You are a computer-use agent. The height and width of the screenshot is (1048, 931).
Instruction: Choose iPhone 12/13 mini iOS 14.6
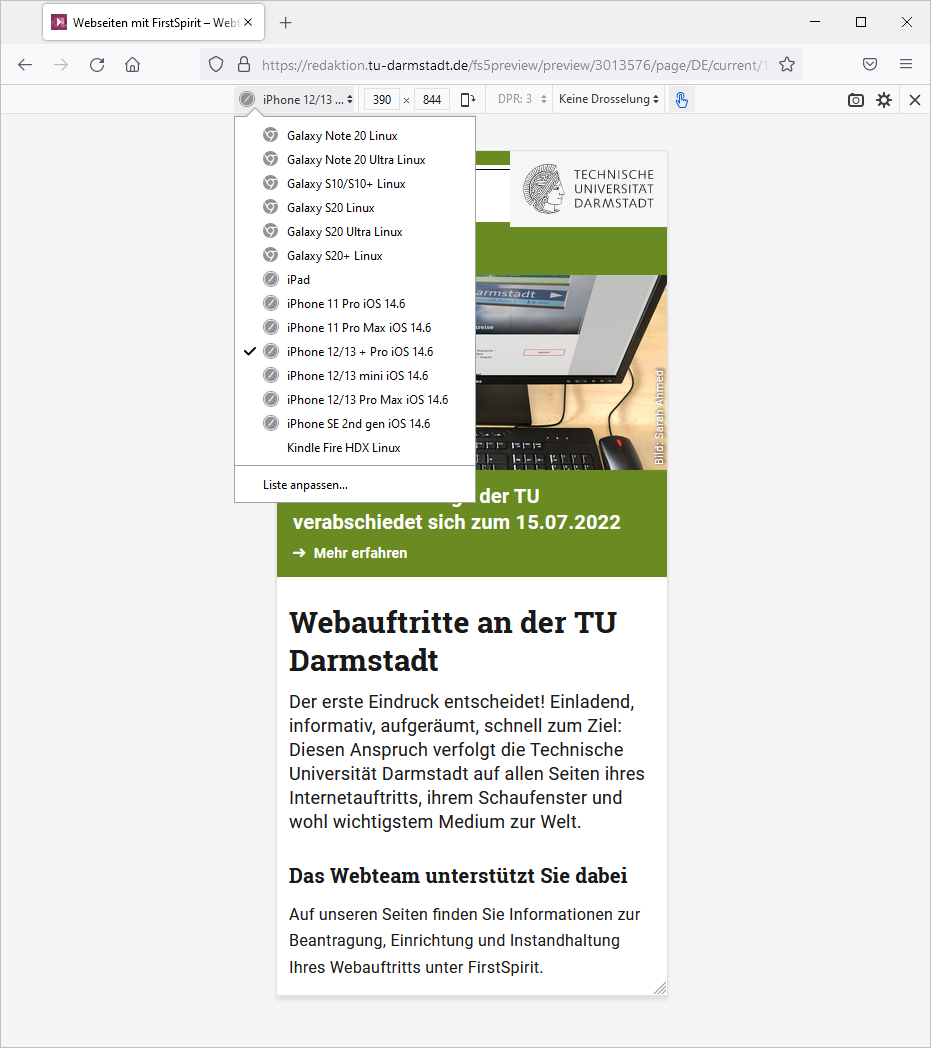pos(355,376)
